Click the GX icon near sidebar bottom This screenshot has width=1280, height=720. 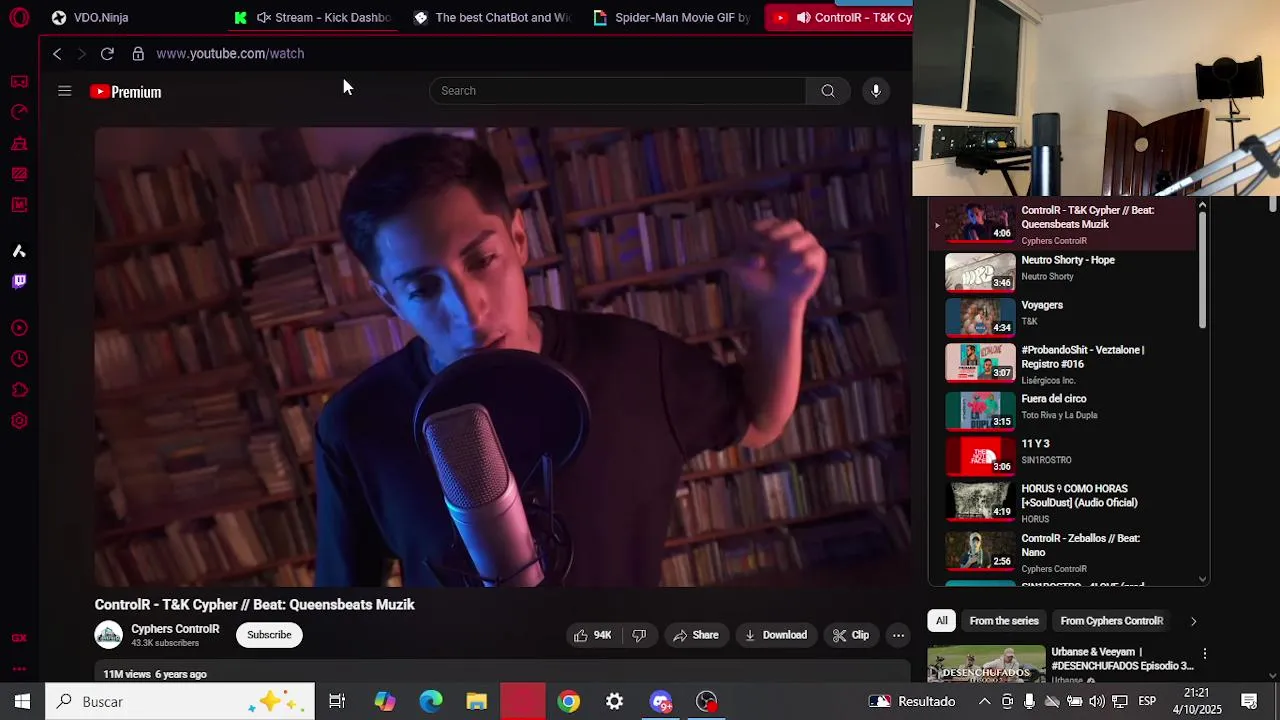click(x=19, y=638)
